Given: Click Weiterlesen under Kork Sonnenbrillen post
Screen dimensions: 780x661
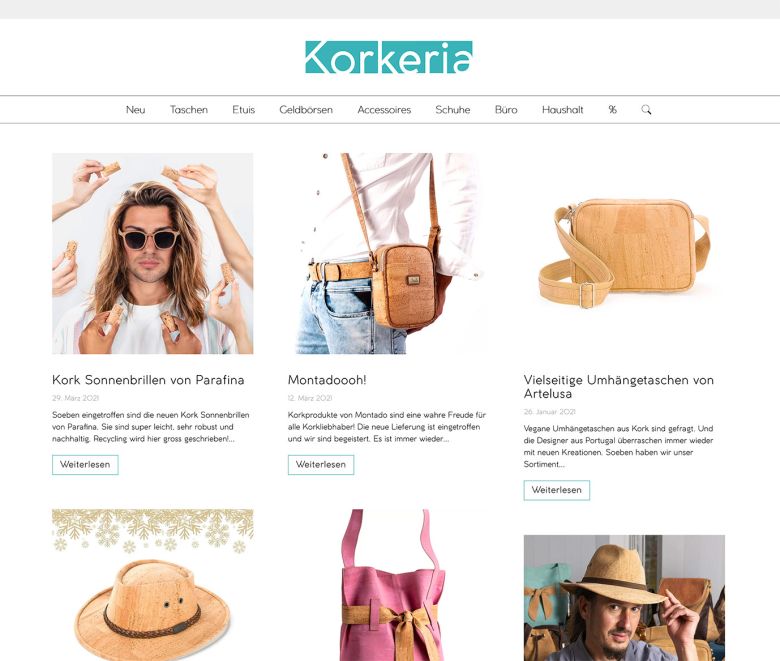Looking at the screenshot, I should click(x=85, y=465).
